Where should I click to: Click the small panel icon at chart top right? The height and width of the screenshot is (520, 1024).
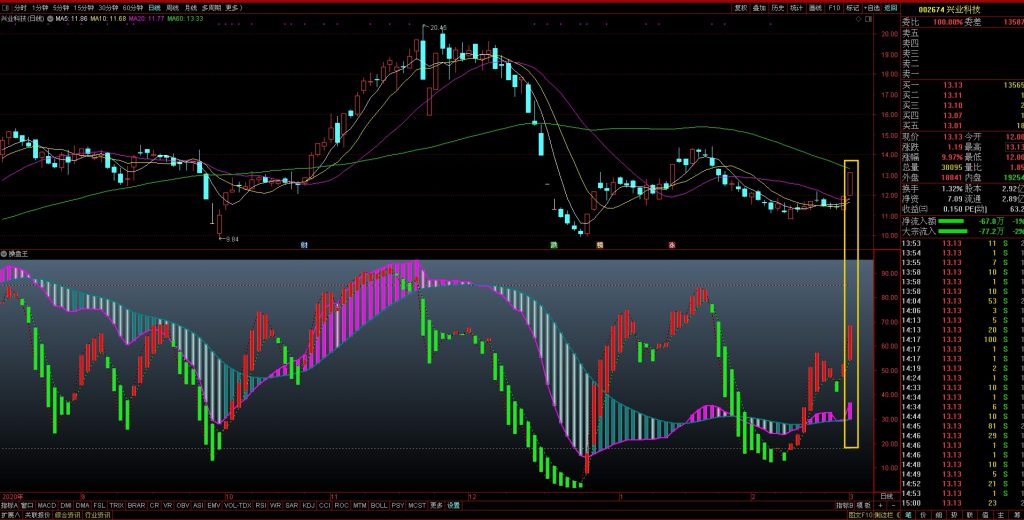tap(870, 18)
